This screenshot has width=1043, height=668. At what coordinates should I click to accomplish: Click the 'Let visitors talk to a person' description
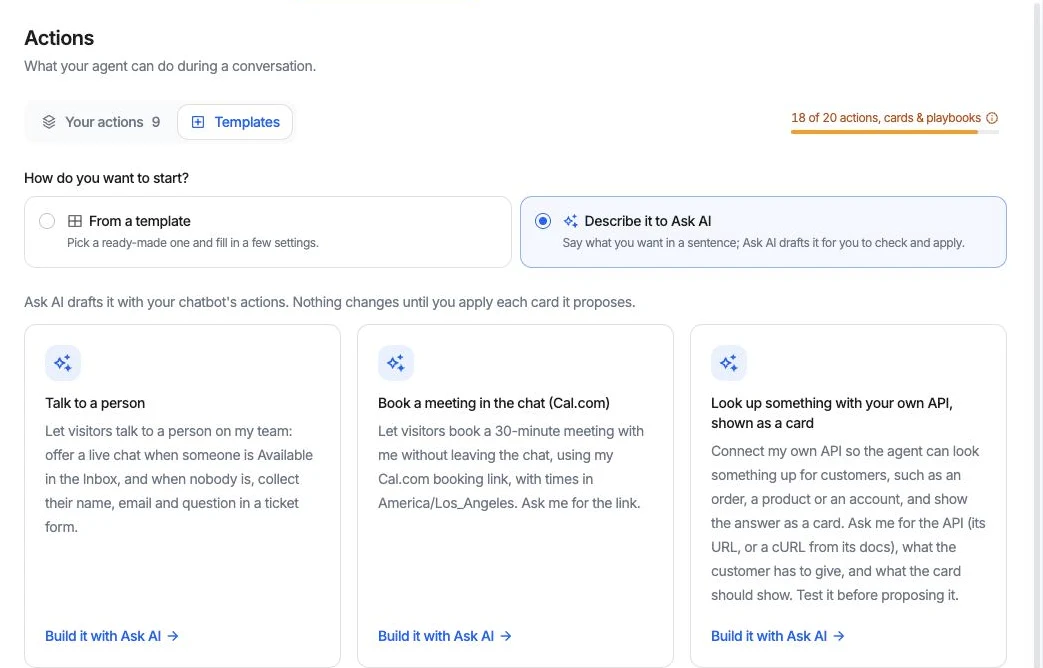coord(179,479)
